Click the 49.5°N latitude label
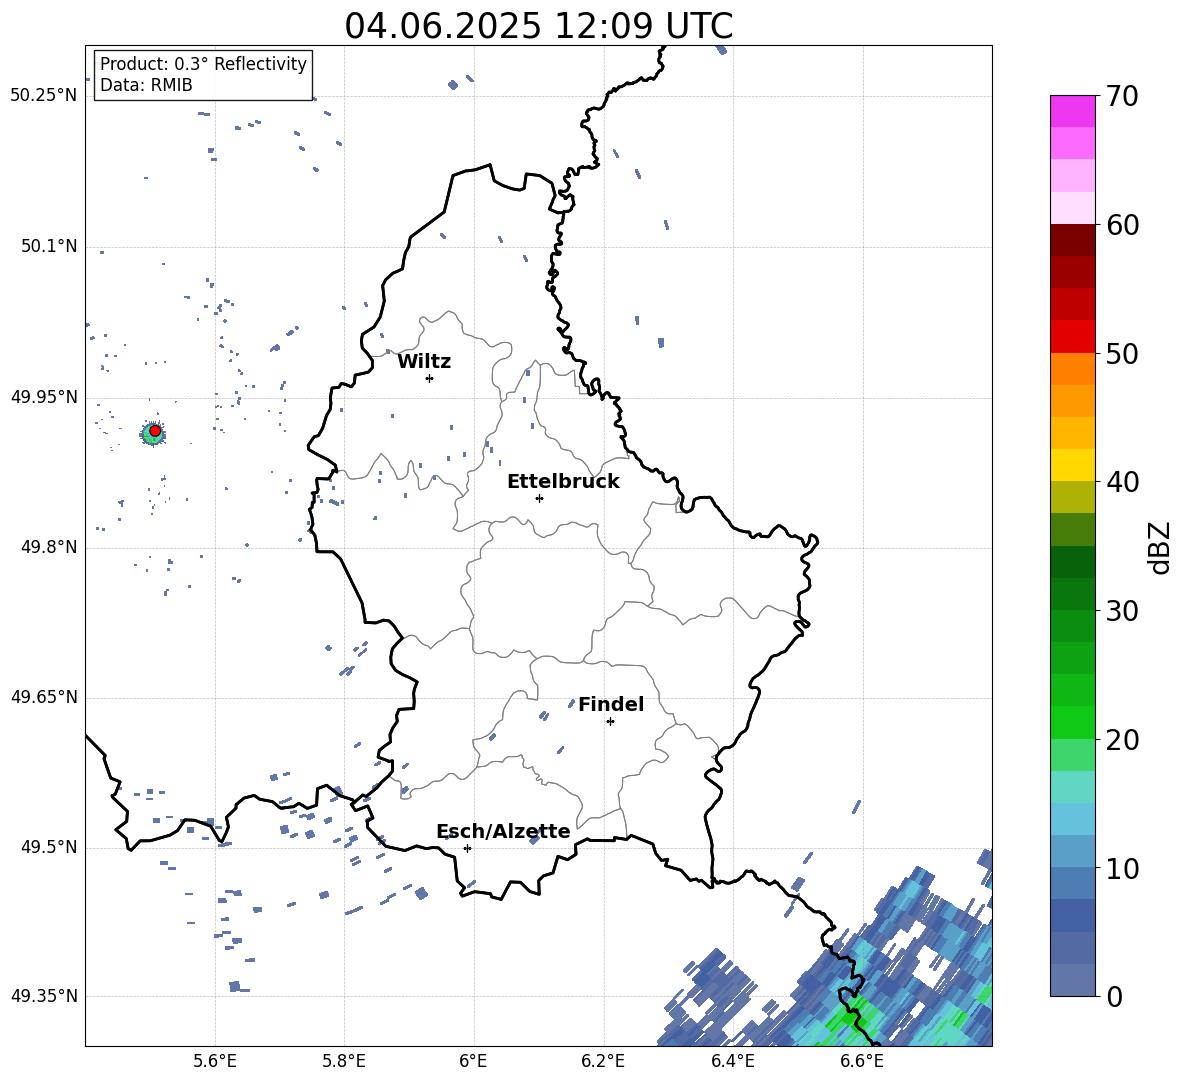This screenshot has height=1081, width=1184. pyautogui.click(x=49, y=846)
